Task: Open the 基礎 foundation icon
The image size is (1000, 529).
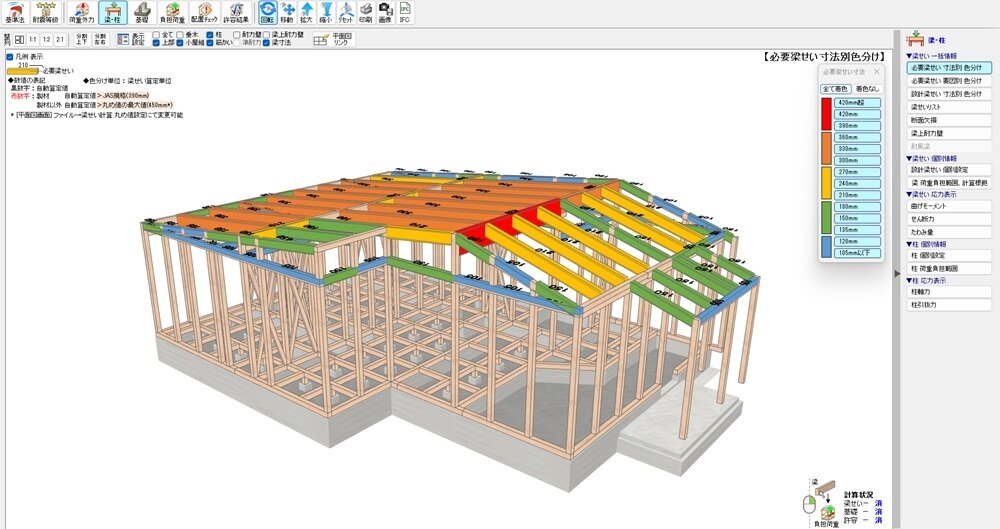Action: [142, 12]
